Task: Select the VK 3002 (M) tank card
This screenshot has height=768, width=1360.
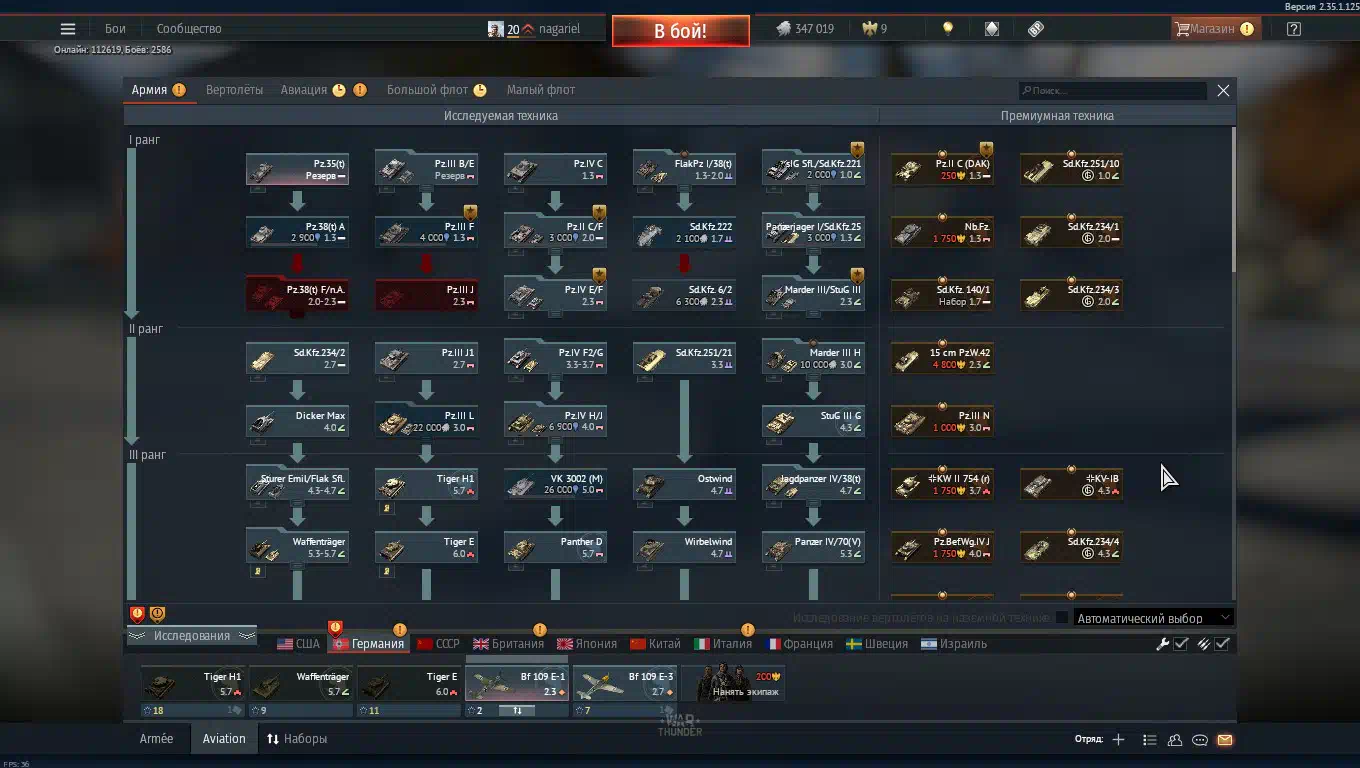Action: click(x=555, y=484)
